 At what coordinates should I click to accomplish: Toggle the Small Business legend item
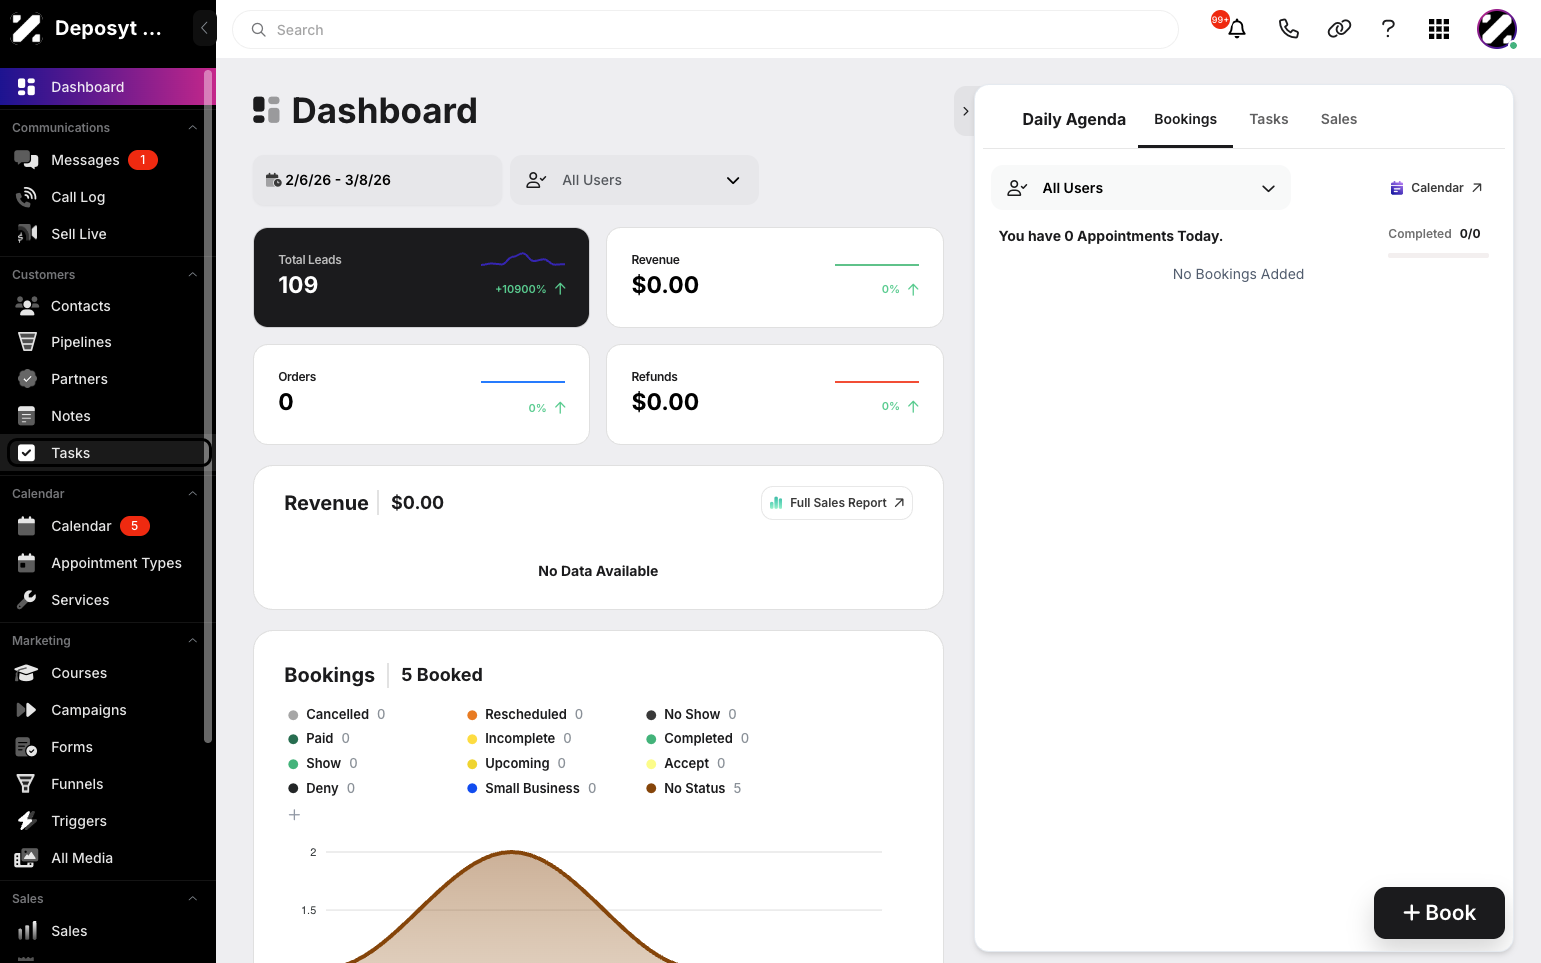pyautogui.click(x=531, y=788)
